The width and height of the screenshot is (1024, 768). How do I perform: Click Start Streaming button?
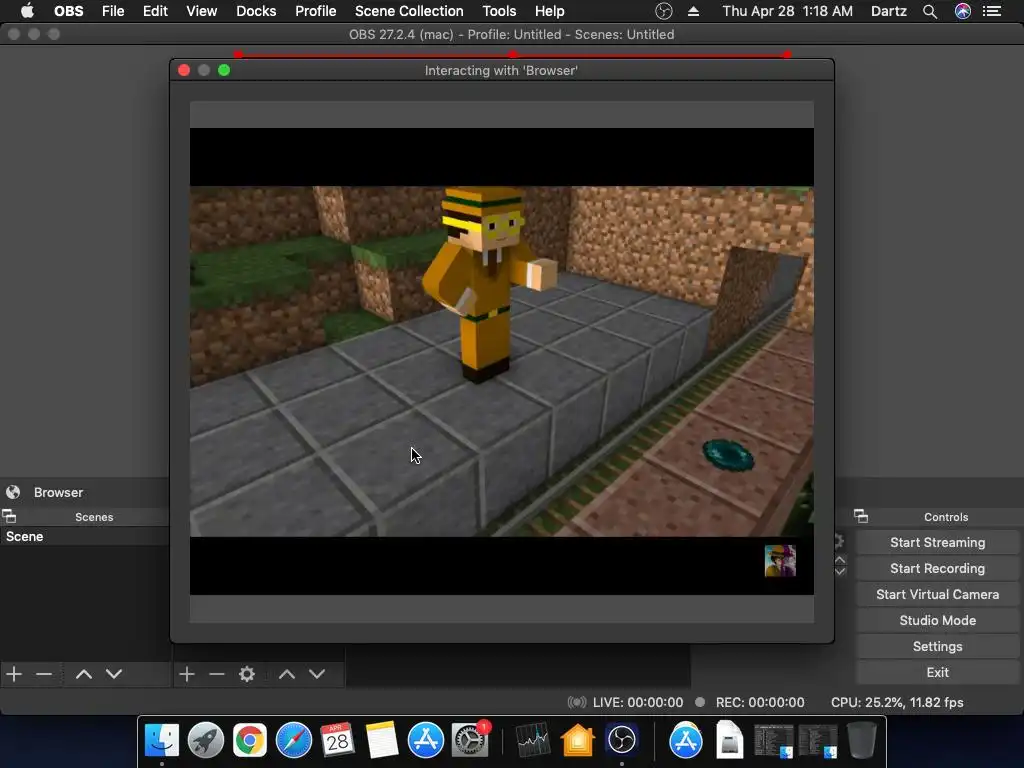point(937,543)
